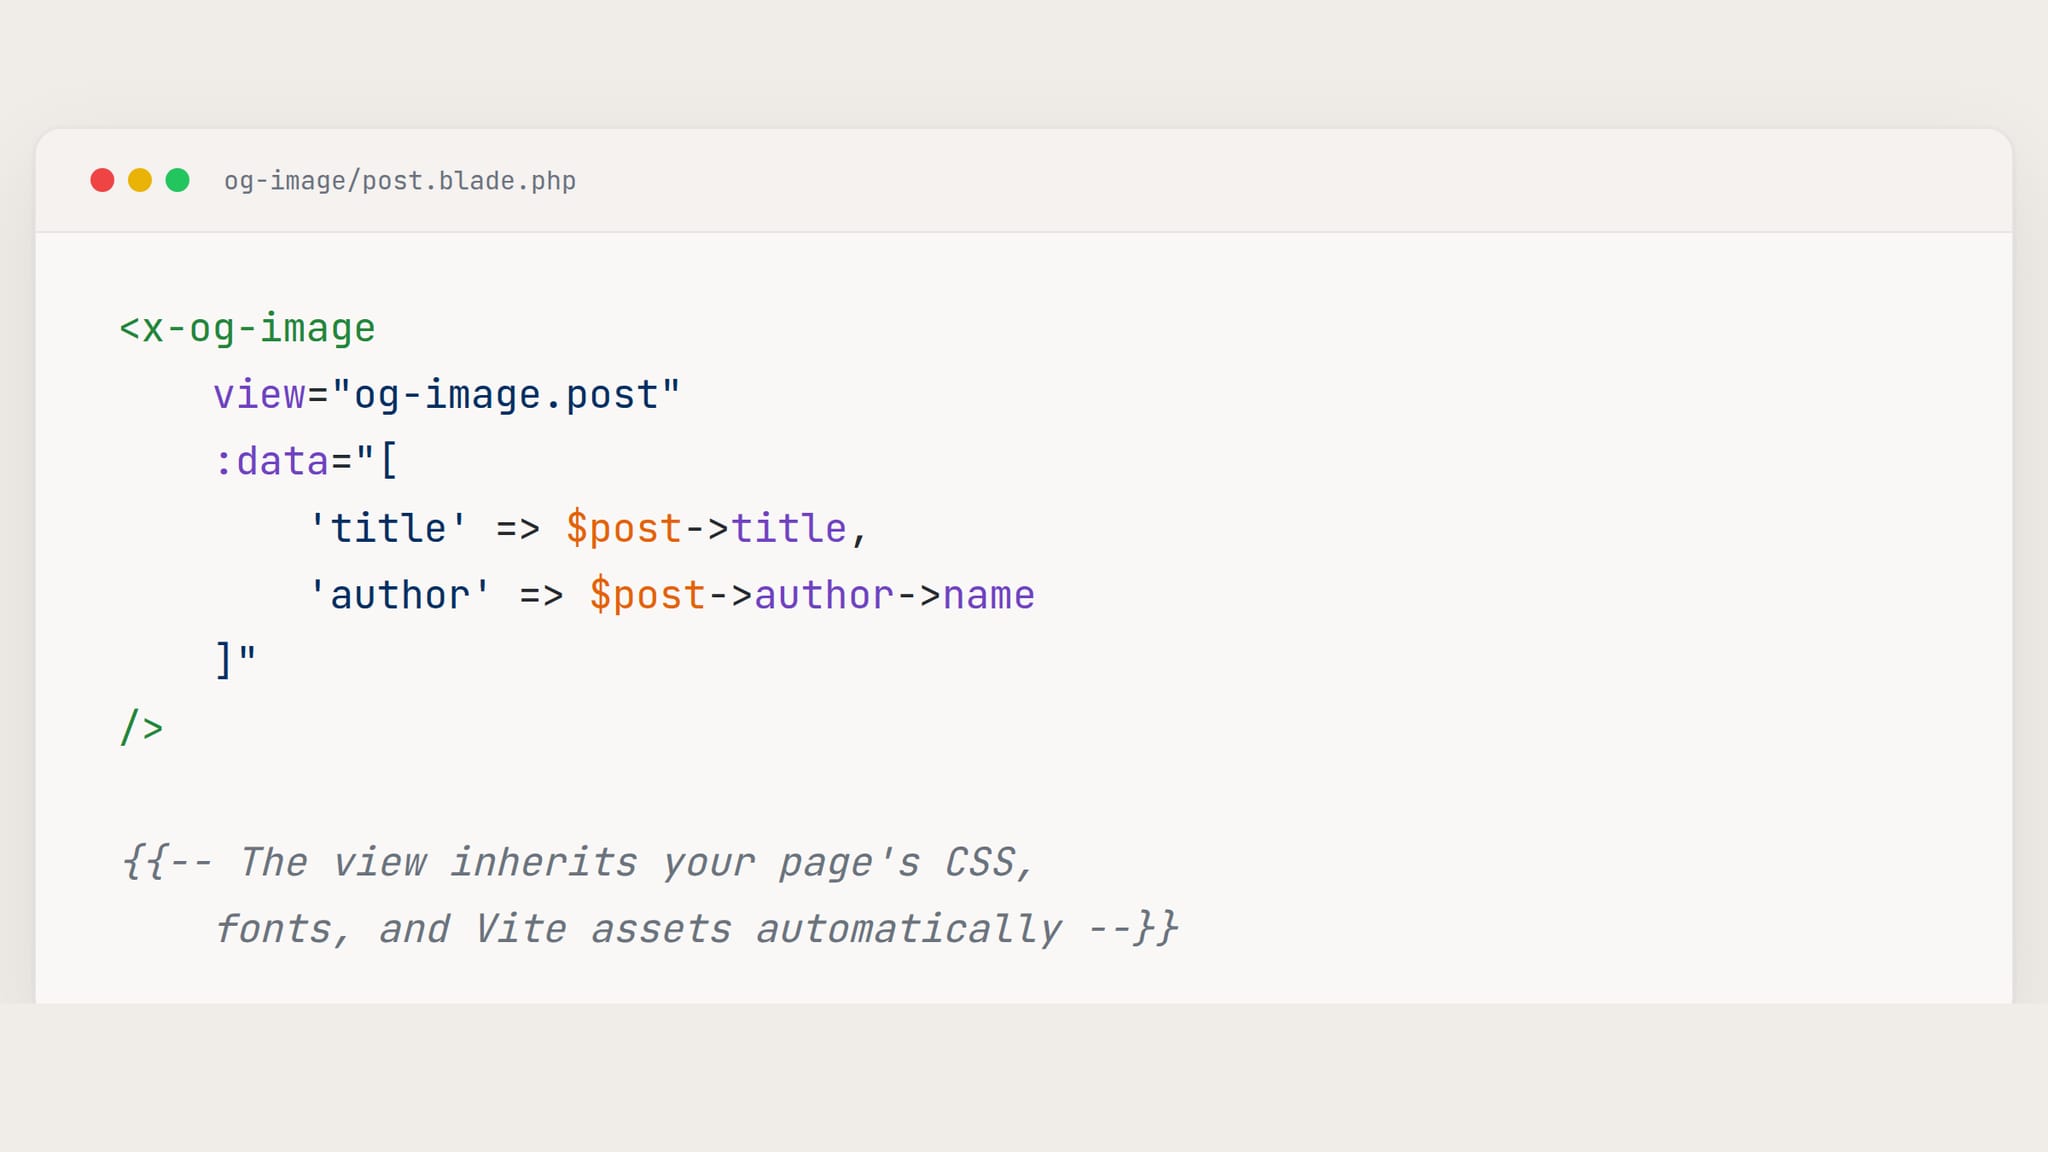Click the yellow minimize dot
This screenshot has height=1152, width=2048.
point(140,180)
